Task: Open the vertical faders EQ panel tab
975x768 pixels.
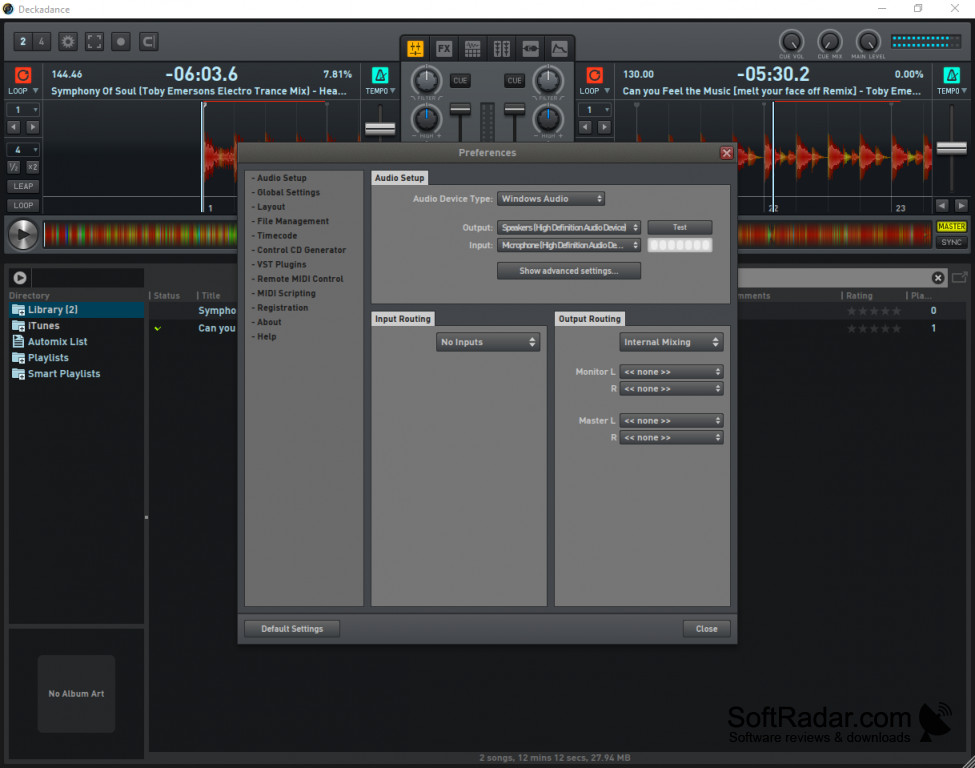Action: tap(502, 49)
